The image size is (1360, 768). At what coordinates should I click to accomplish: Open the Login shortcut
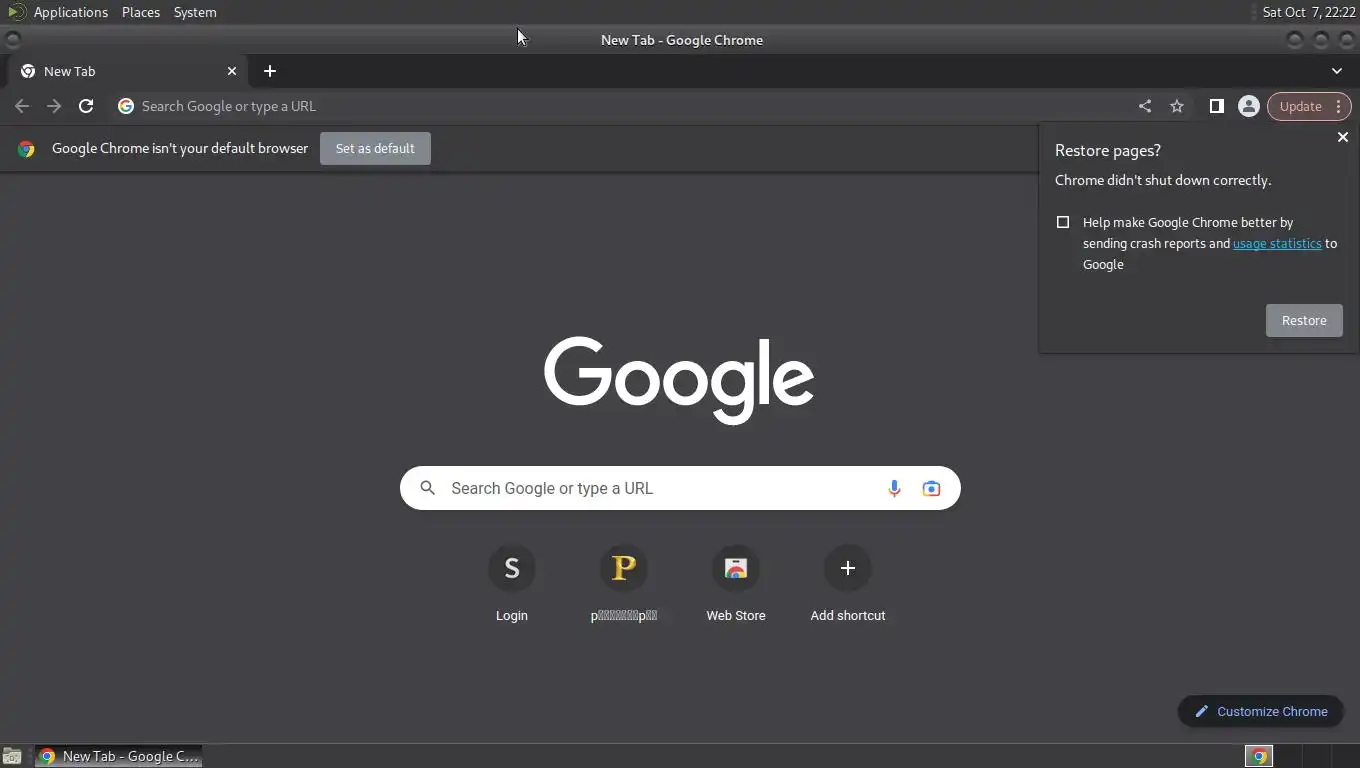(x=511, y=585)
